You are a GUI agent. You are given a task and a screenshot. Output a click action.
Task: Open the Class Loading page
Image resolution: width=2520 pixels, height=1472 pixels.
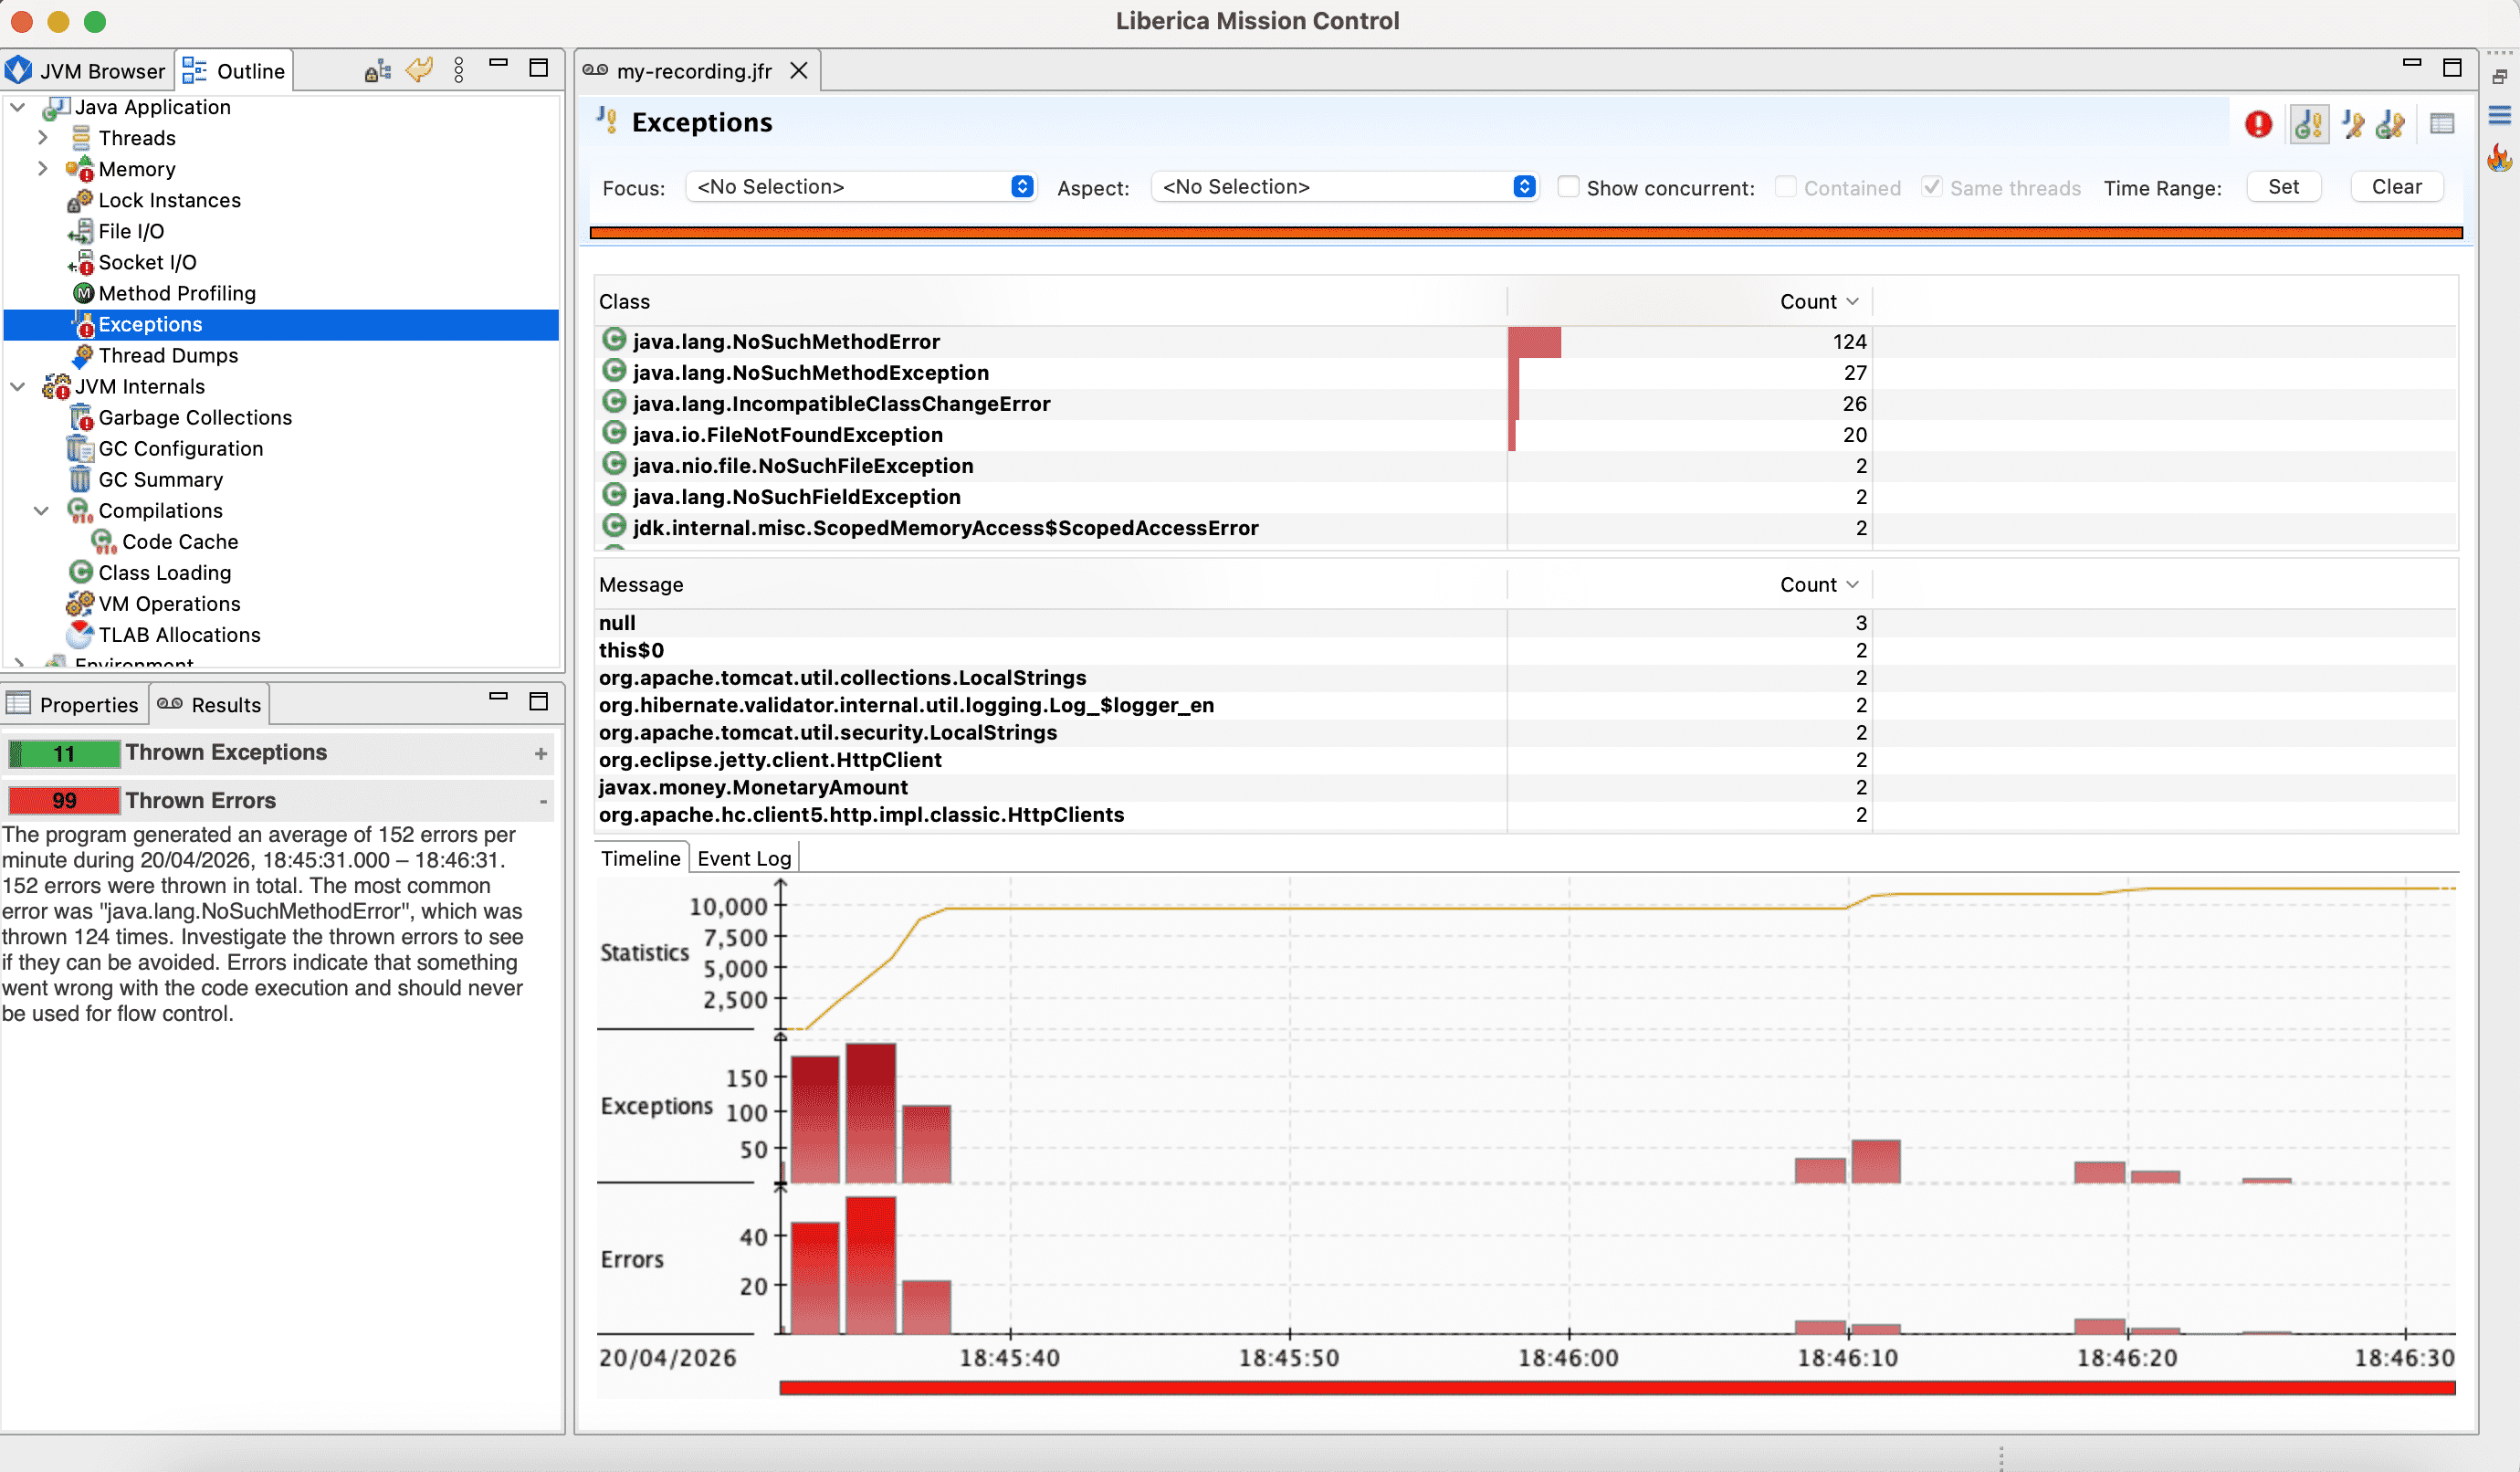coord(150,572)
